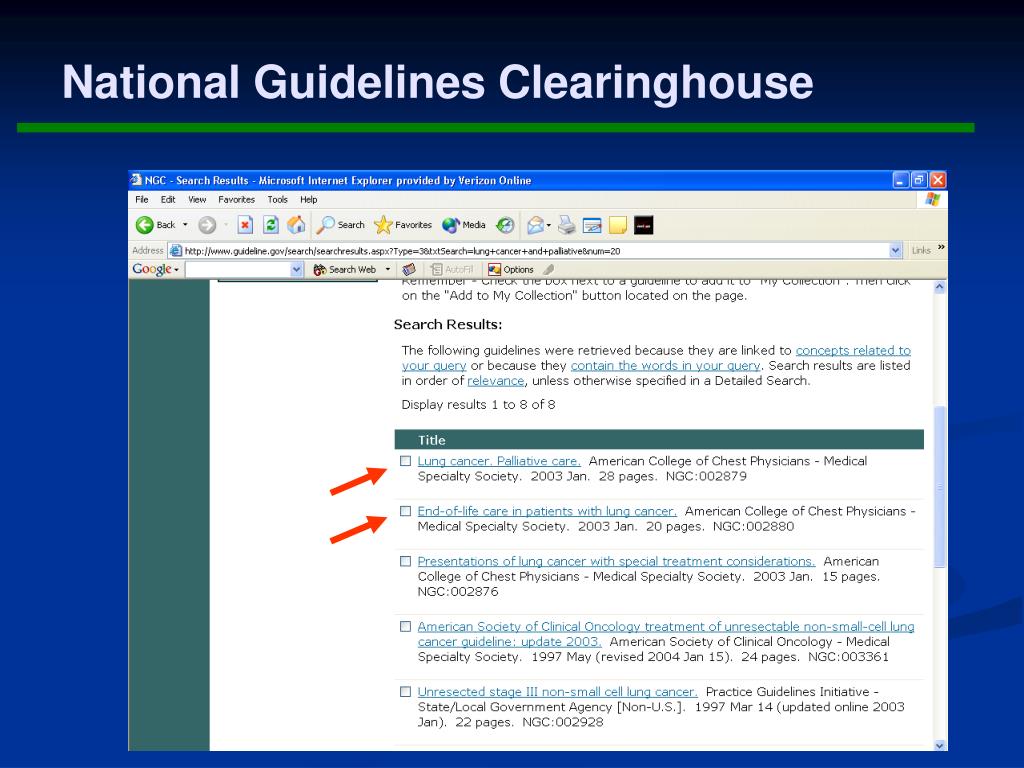This screenshot has width=1024, height=768.
Task: Open the File menu
Action: pyautogui.click(x=142, y=200)
